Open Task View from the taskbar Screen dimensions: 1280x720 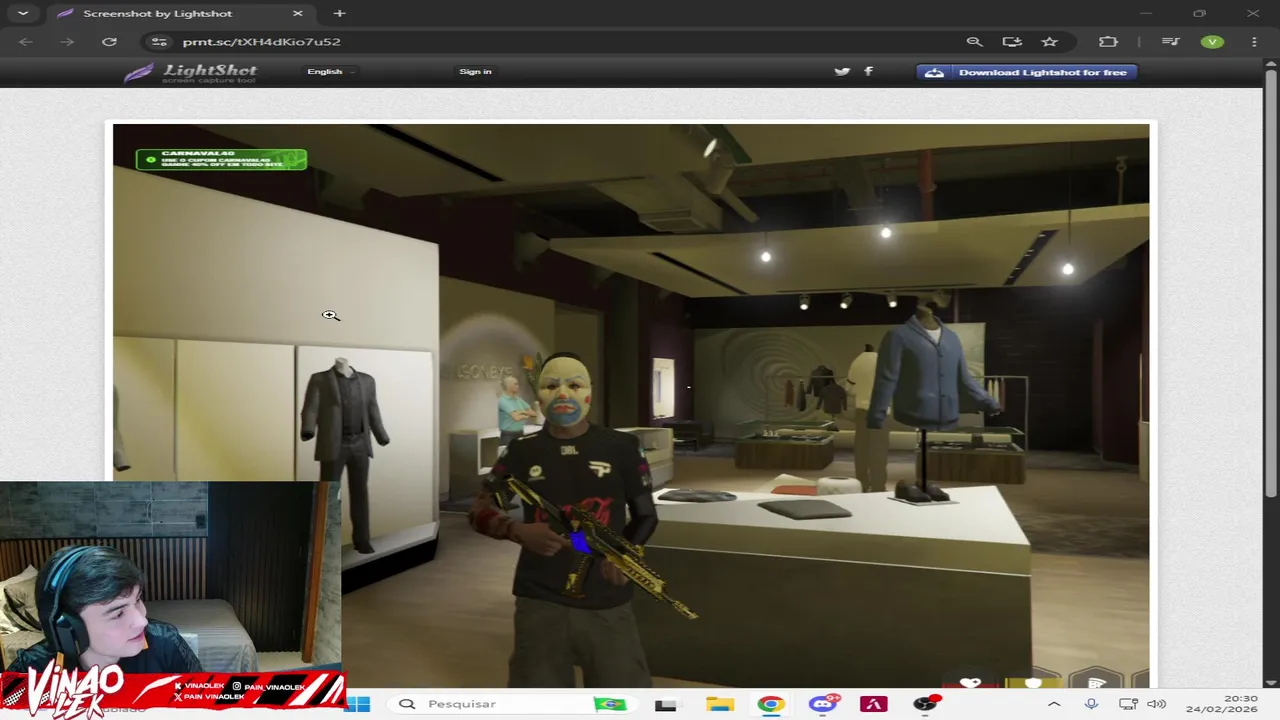point(665,704)
